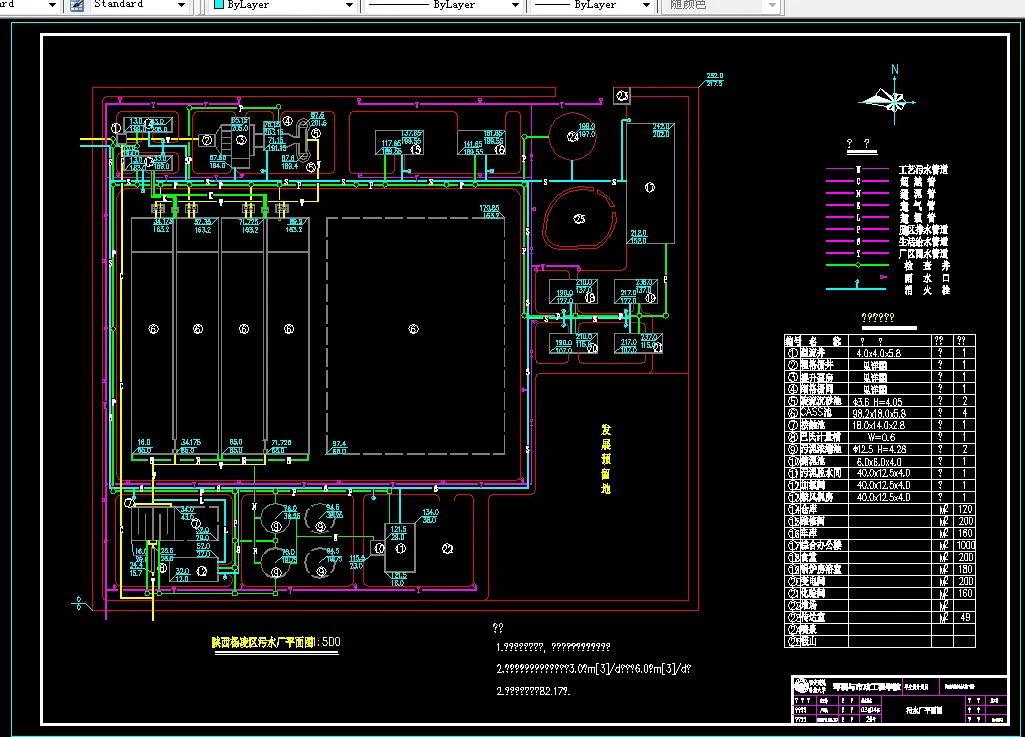Select table cell 'φ12.5 H=4.28'
The width and height of the screenshot is (1025, 737).
point(881,449)
